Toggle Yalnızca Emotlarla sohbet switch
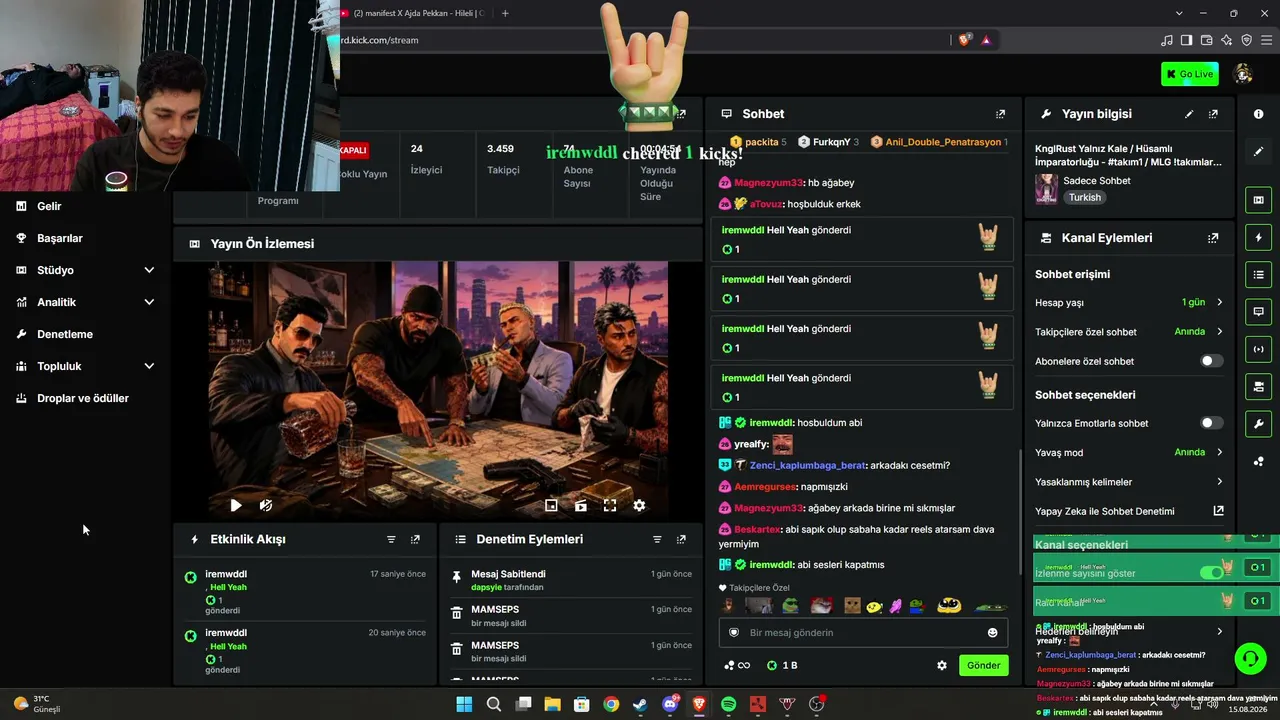 pyautogui.click(x=1211, y=423)
